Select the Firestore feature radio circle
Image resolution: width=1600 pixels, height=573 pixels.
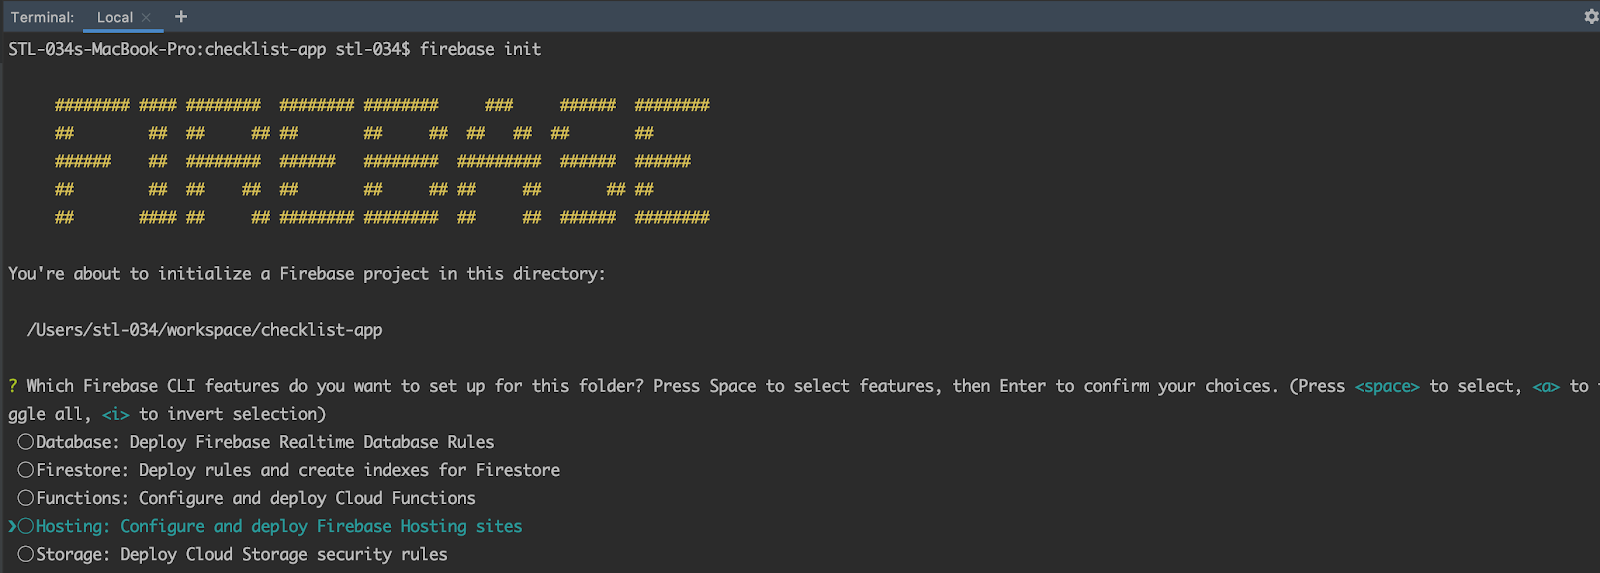pos(26,470)
